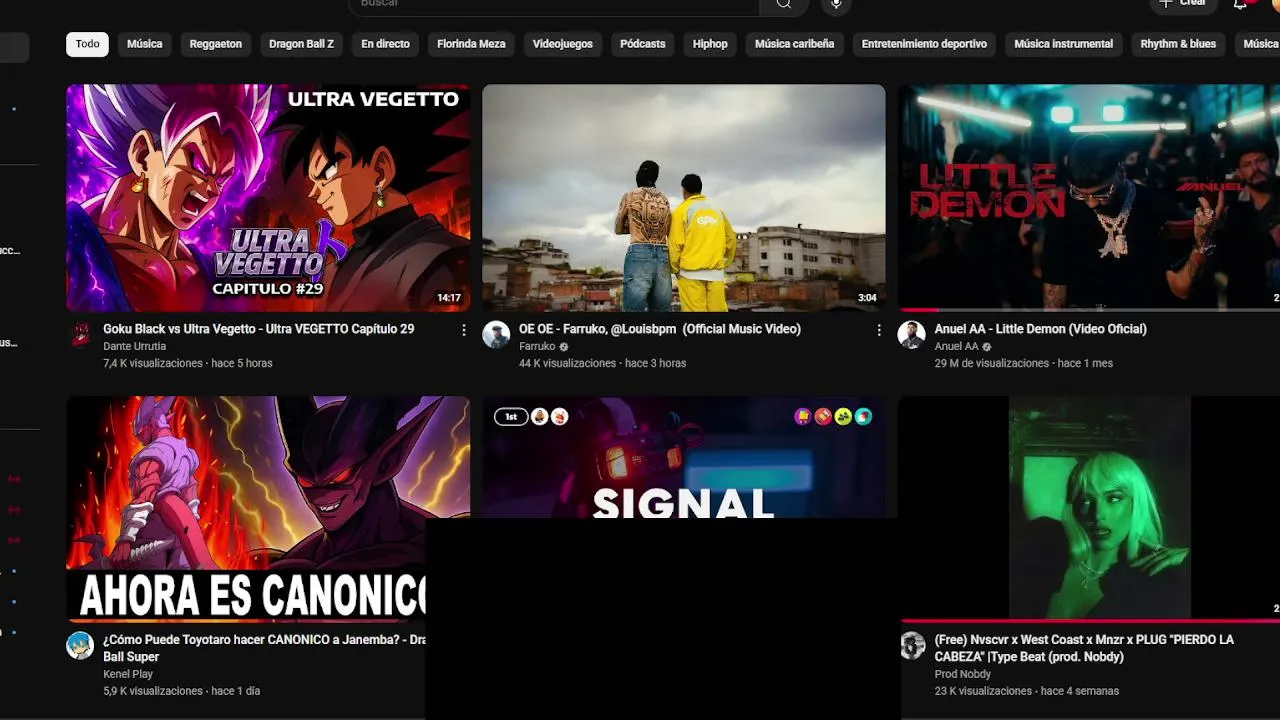Select the Rhythm & blues chip
Screen dimensions: 1280x720
click(x=1178, y=44)
